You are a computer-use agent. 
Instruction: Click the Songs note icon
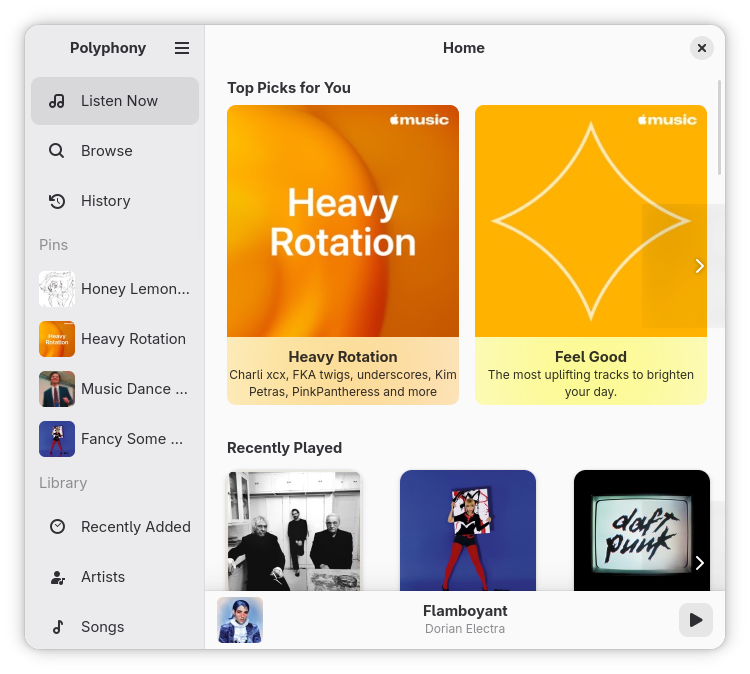(57, 627)
